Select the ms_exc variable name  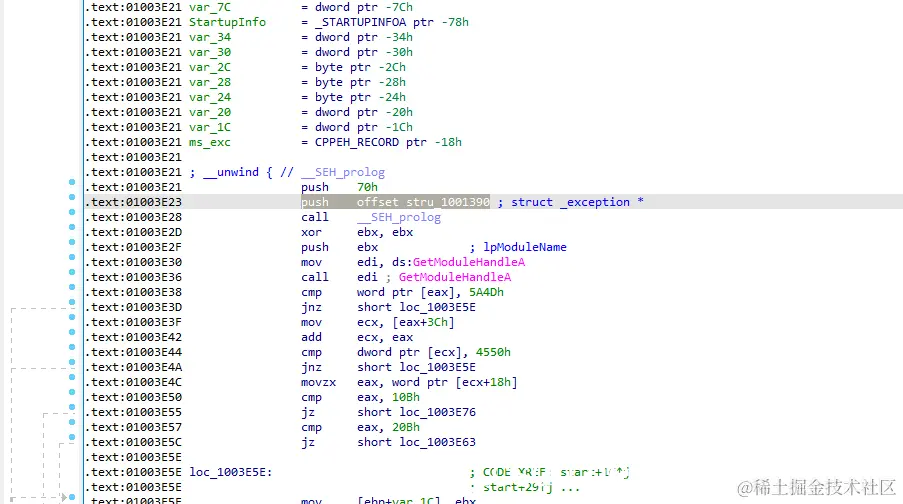(x=210, y=142)
